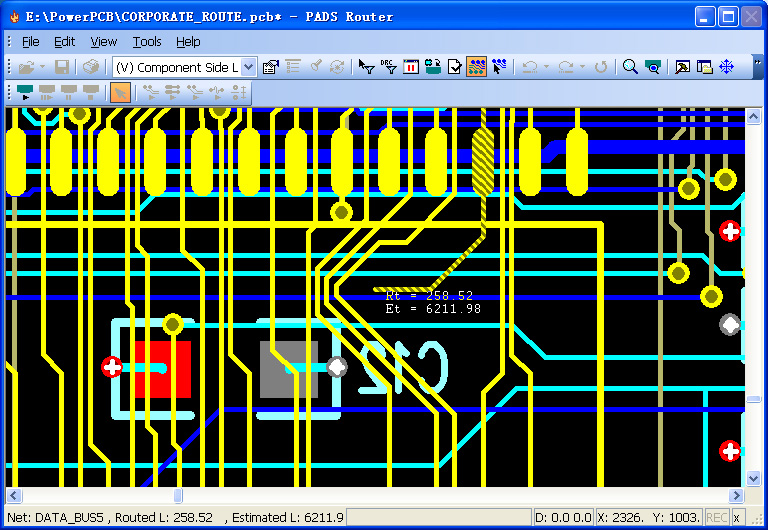Click the horizontal scrollbar thumb
768x530 pixels.
pyautogui.click(x=178, y=496)
